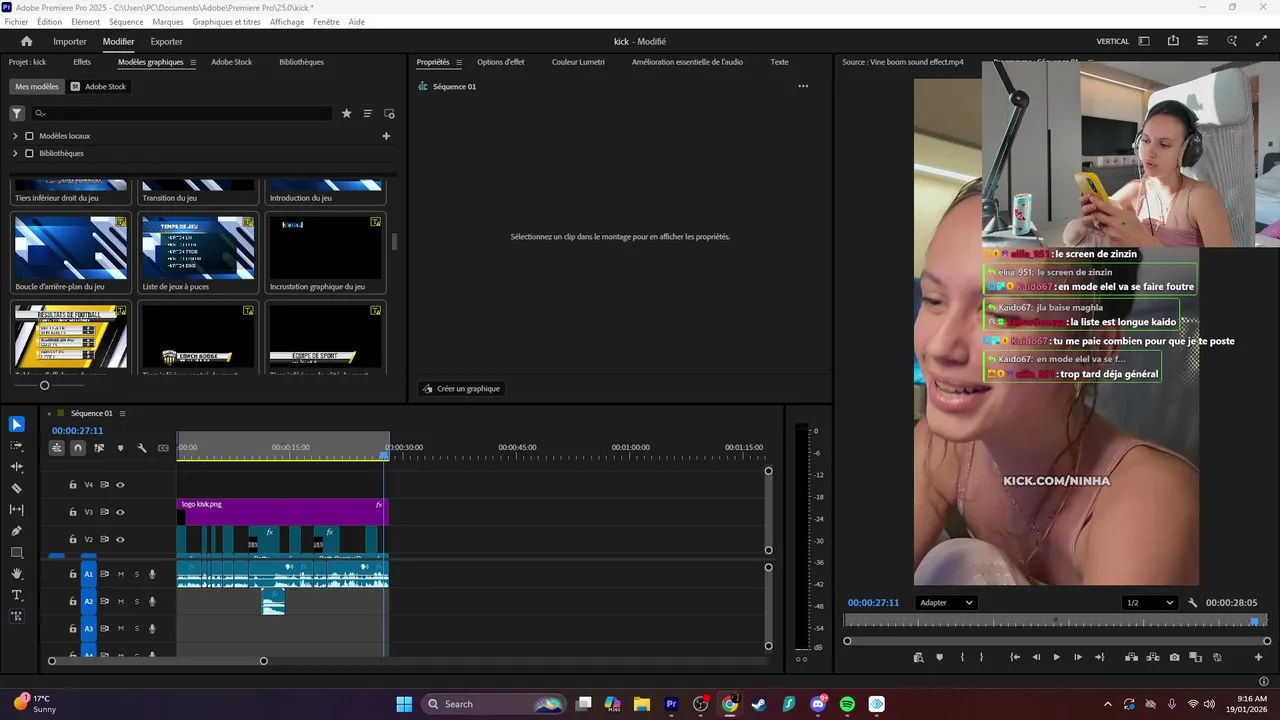Check the Modèles locaux checkbox
The image size is (1280, 720).
tap(29, 136)
